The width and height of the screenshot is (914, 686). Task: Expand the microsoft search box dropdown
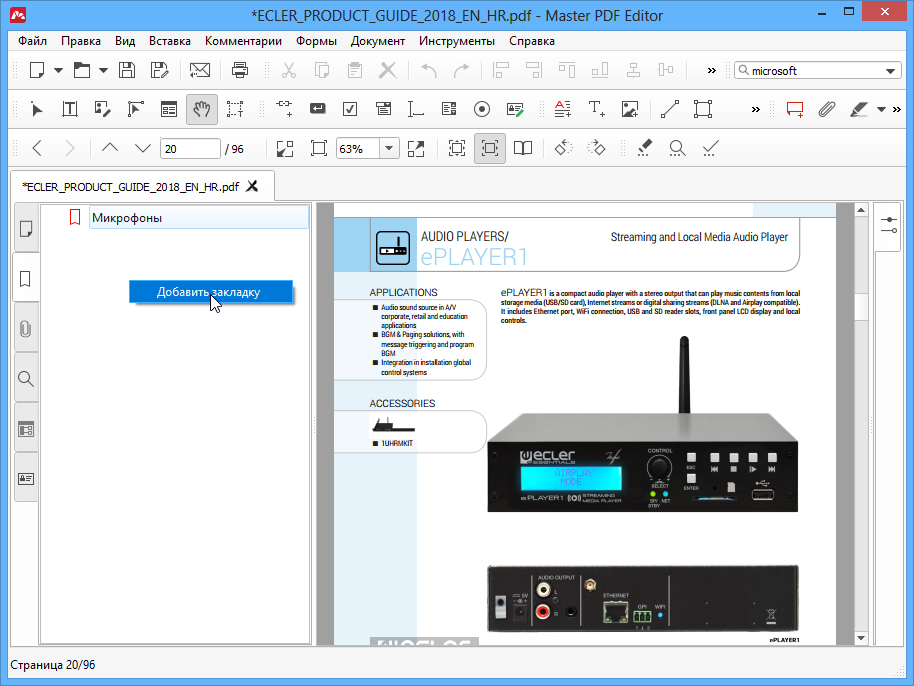coord(891,71)
